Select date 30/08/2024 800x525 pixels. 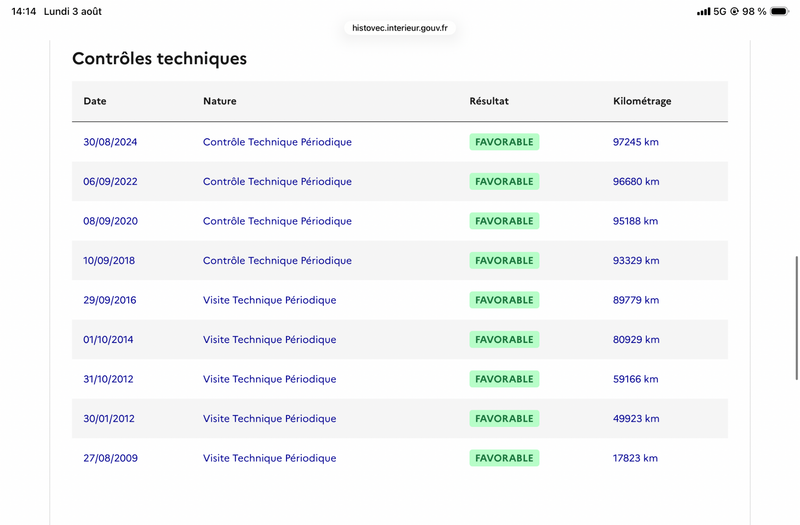tap(110, 142)
